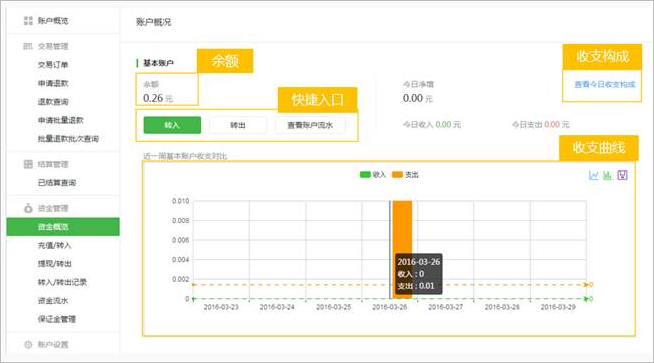Select 申请退款 menu item
The width and height of the screenshot is (654, 363).
click(53, 83)
